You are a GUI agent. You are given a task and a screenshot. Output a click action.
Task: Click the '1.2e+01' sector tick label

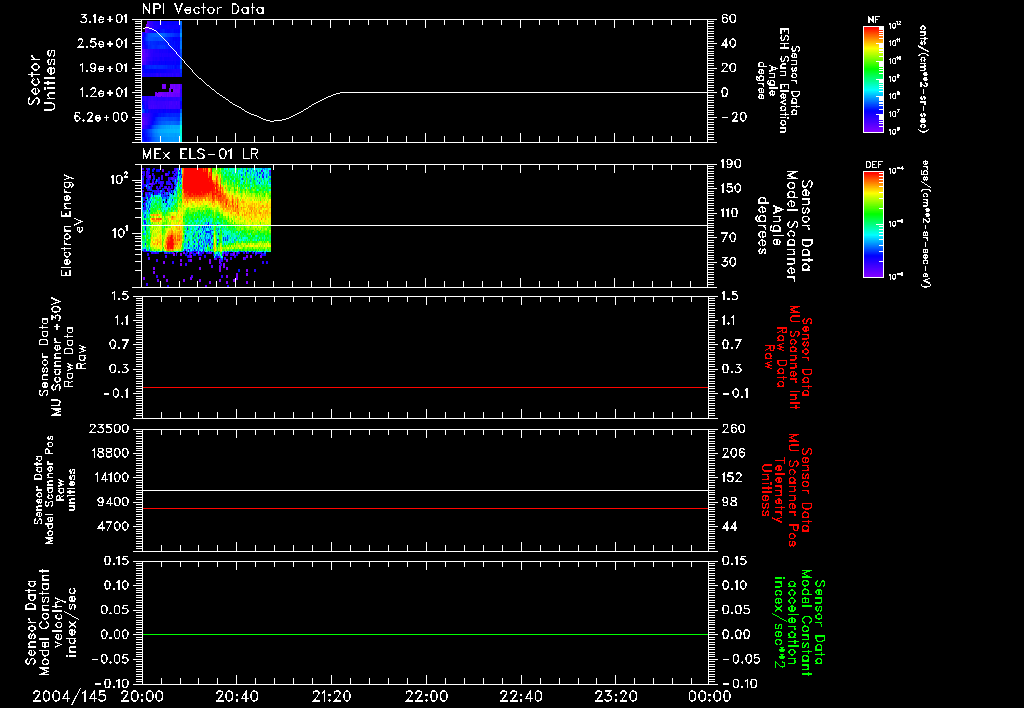104,93
